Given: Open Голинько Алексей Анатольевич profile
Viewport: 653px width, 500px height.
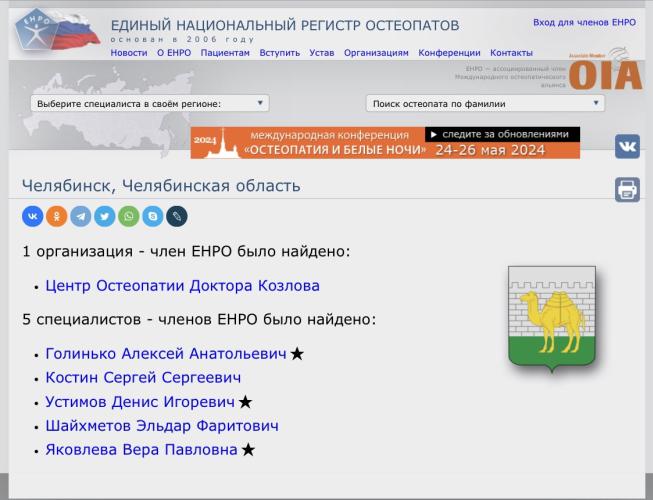Looking at the screenshot, I should coord(166,354).
